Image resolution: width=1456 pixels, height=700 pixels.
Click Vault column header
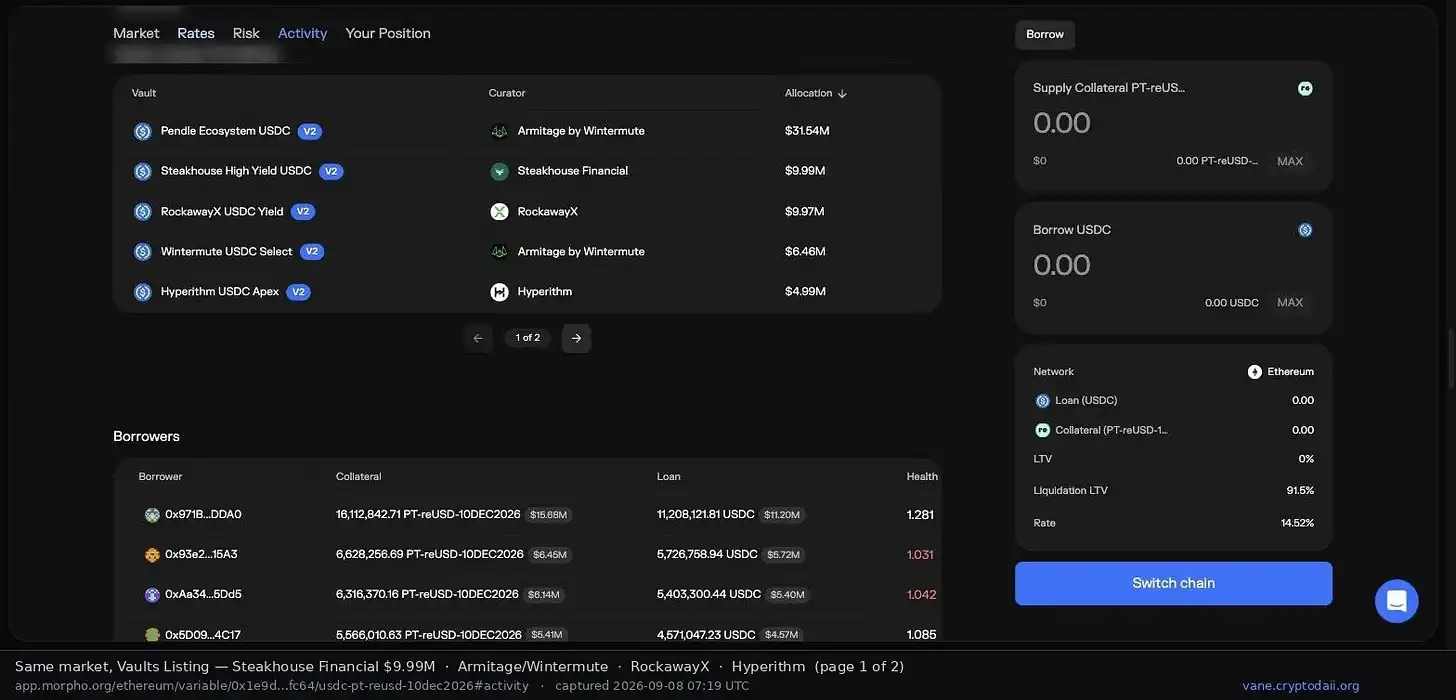(x=144, y=93)
